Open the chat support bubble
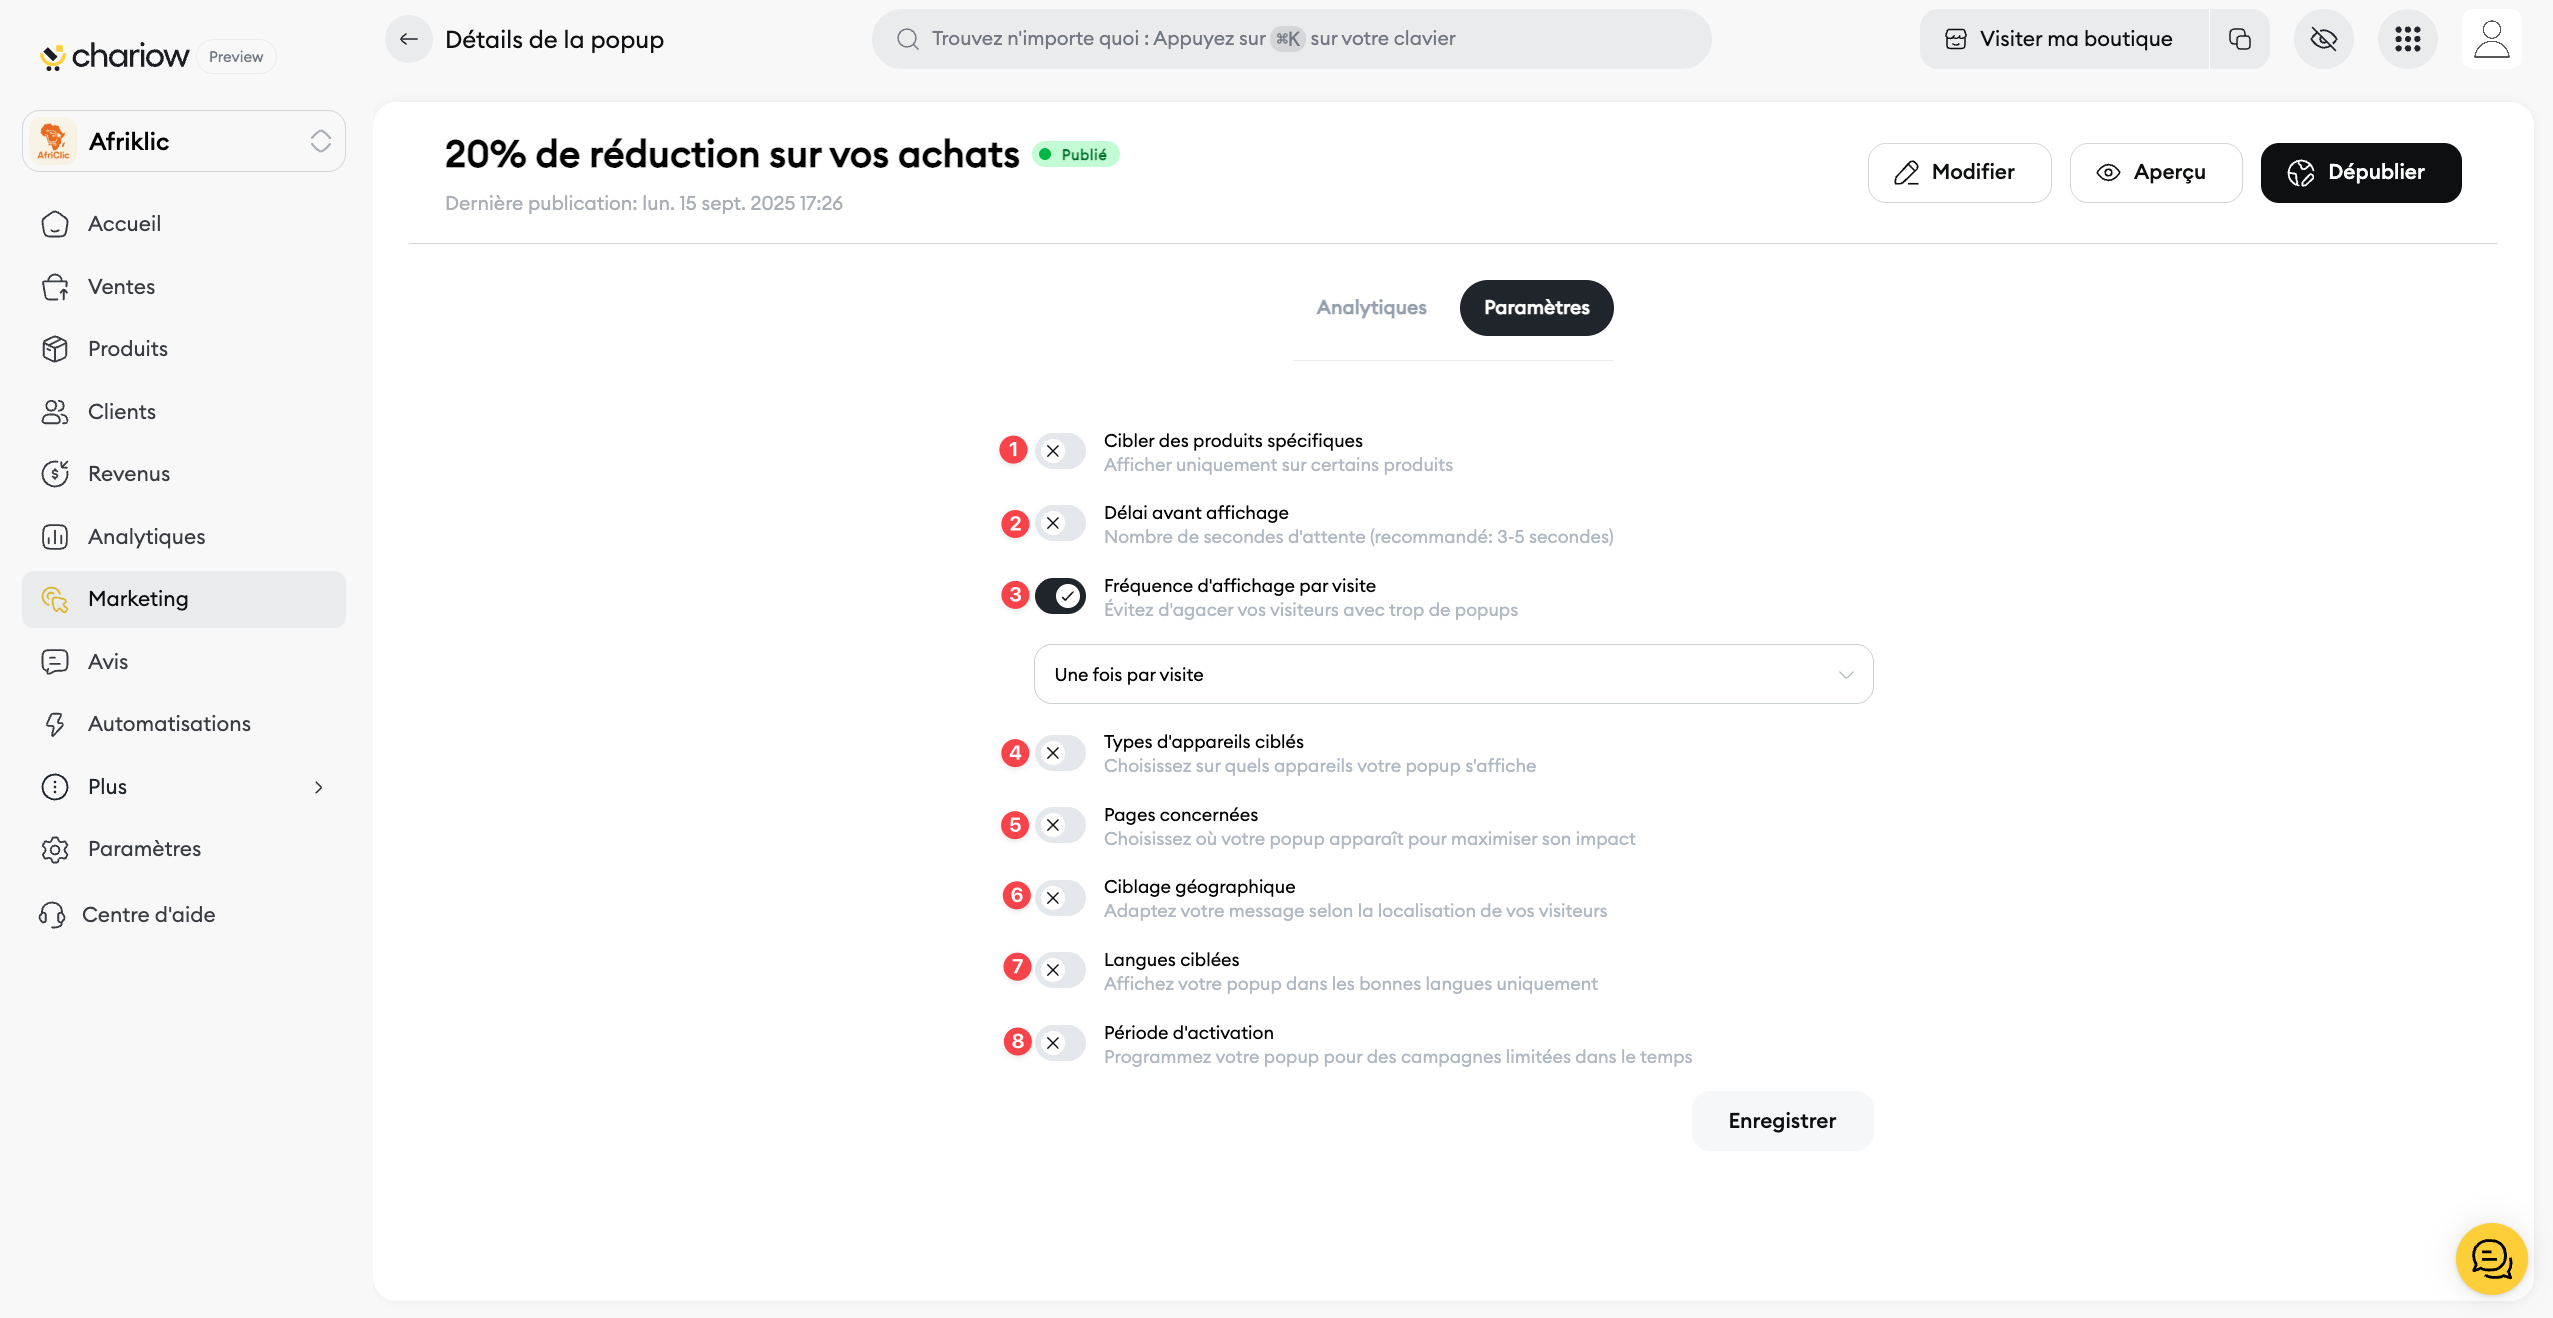This screenshot has width=2553, height=1318. [2490, 1258]
